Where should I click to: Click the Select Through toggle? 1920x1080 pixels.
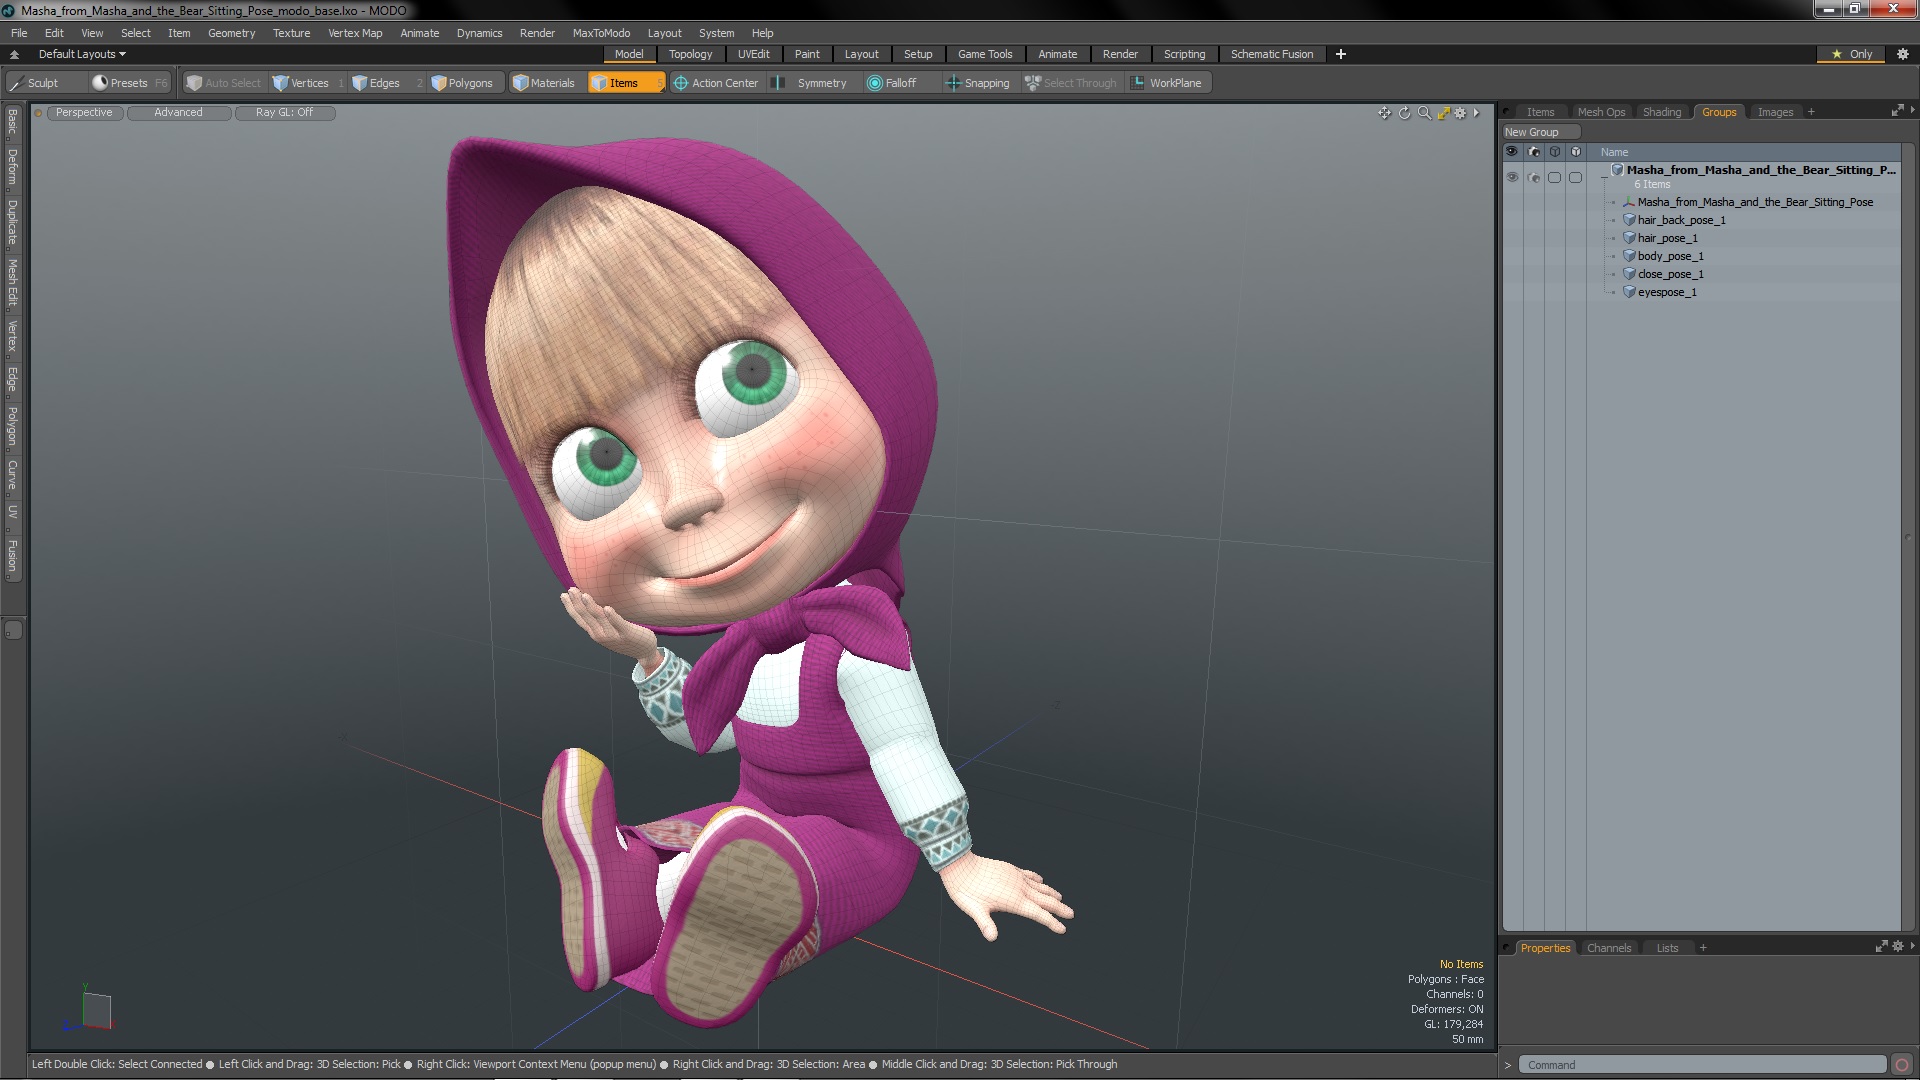click(1071, 83)
